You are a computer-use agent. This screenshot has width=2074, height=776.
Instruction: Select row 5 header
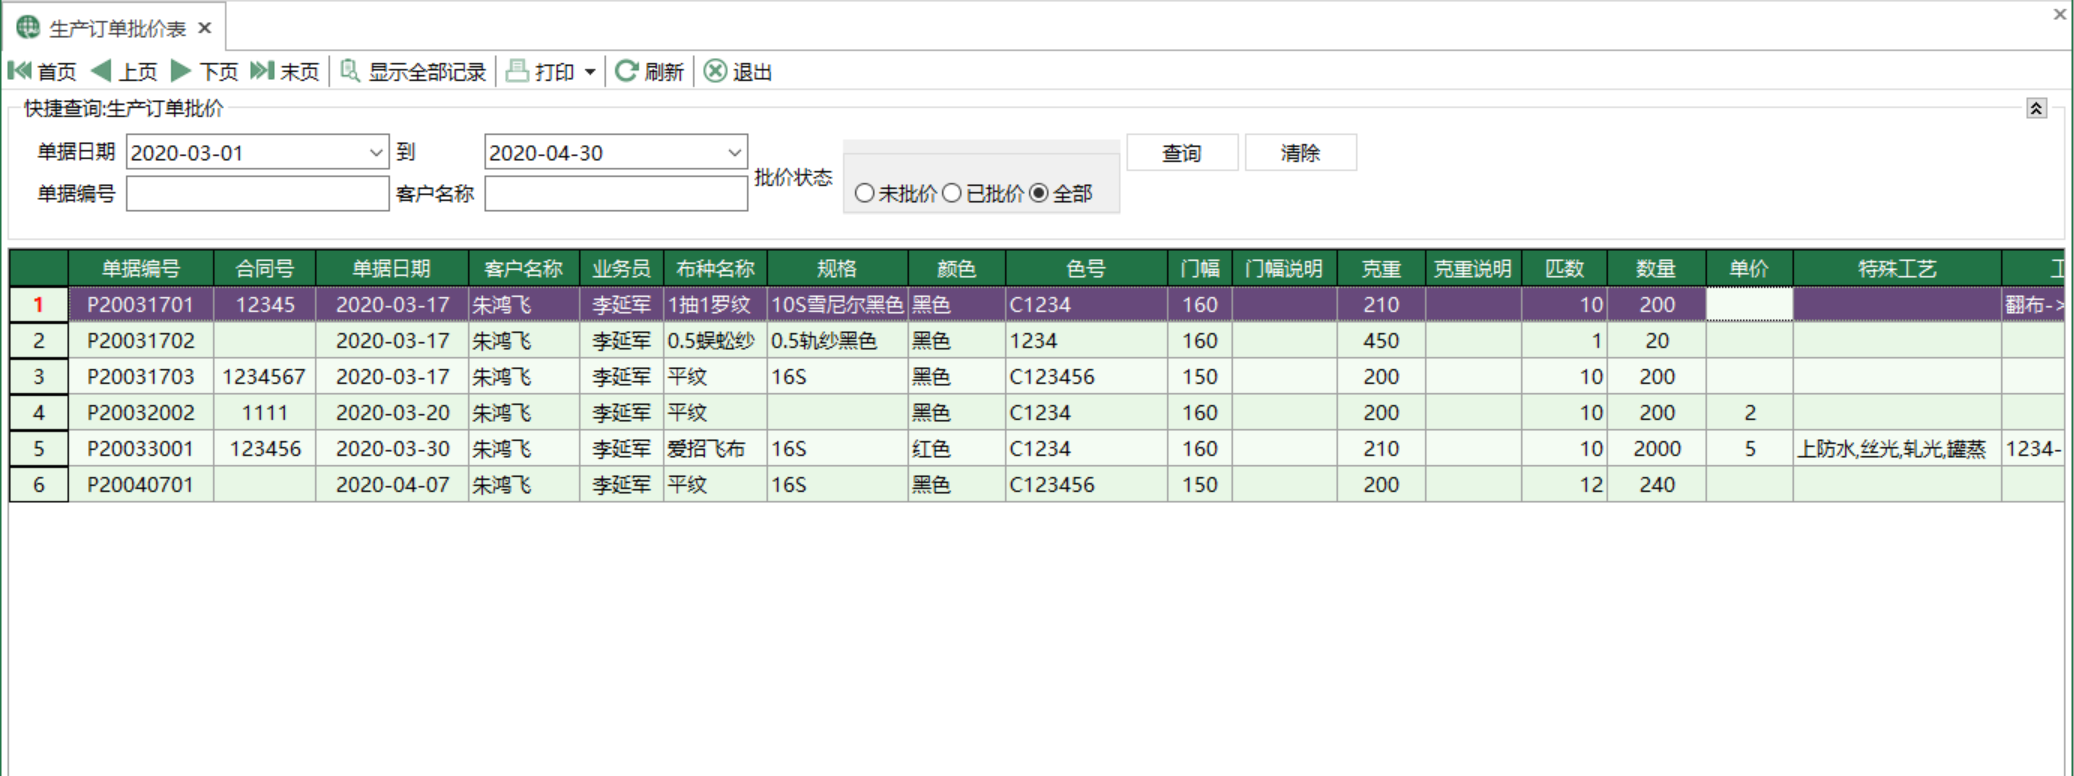tap(39, 448)
